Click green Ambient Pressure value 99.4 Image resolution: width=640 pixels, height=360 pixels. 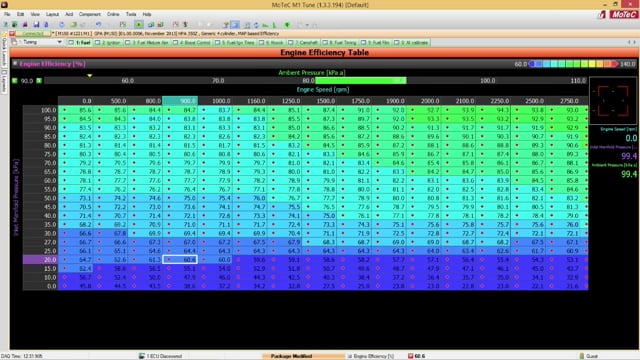tap(629, 174)
